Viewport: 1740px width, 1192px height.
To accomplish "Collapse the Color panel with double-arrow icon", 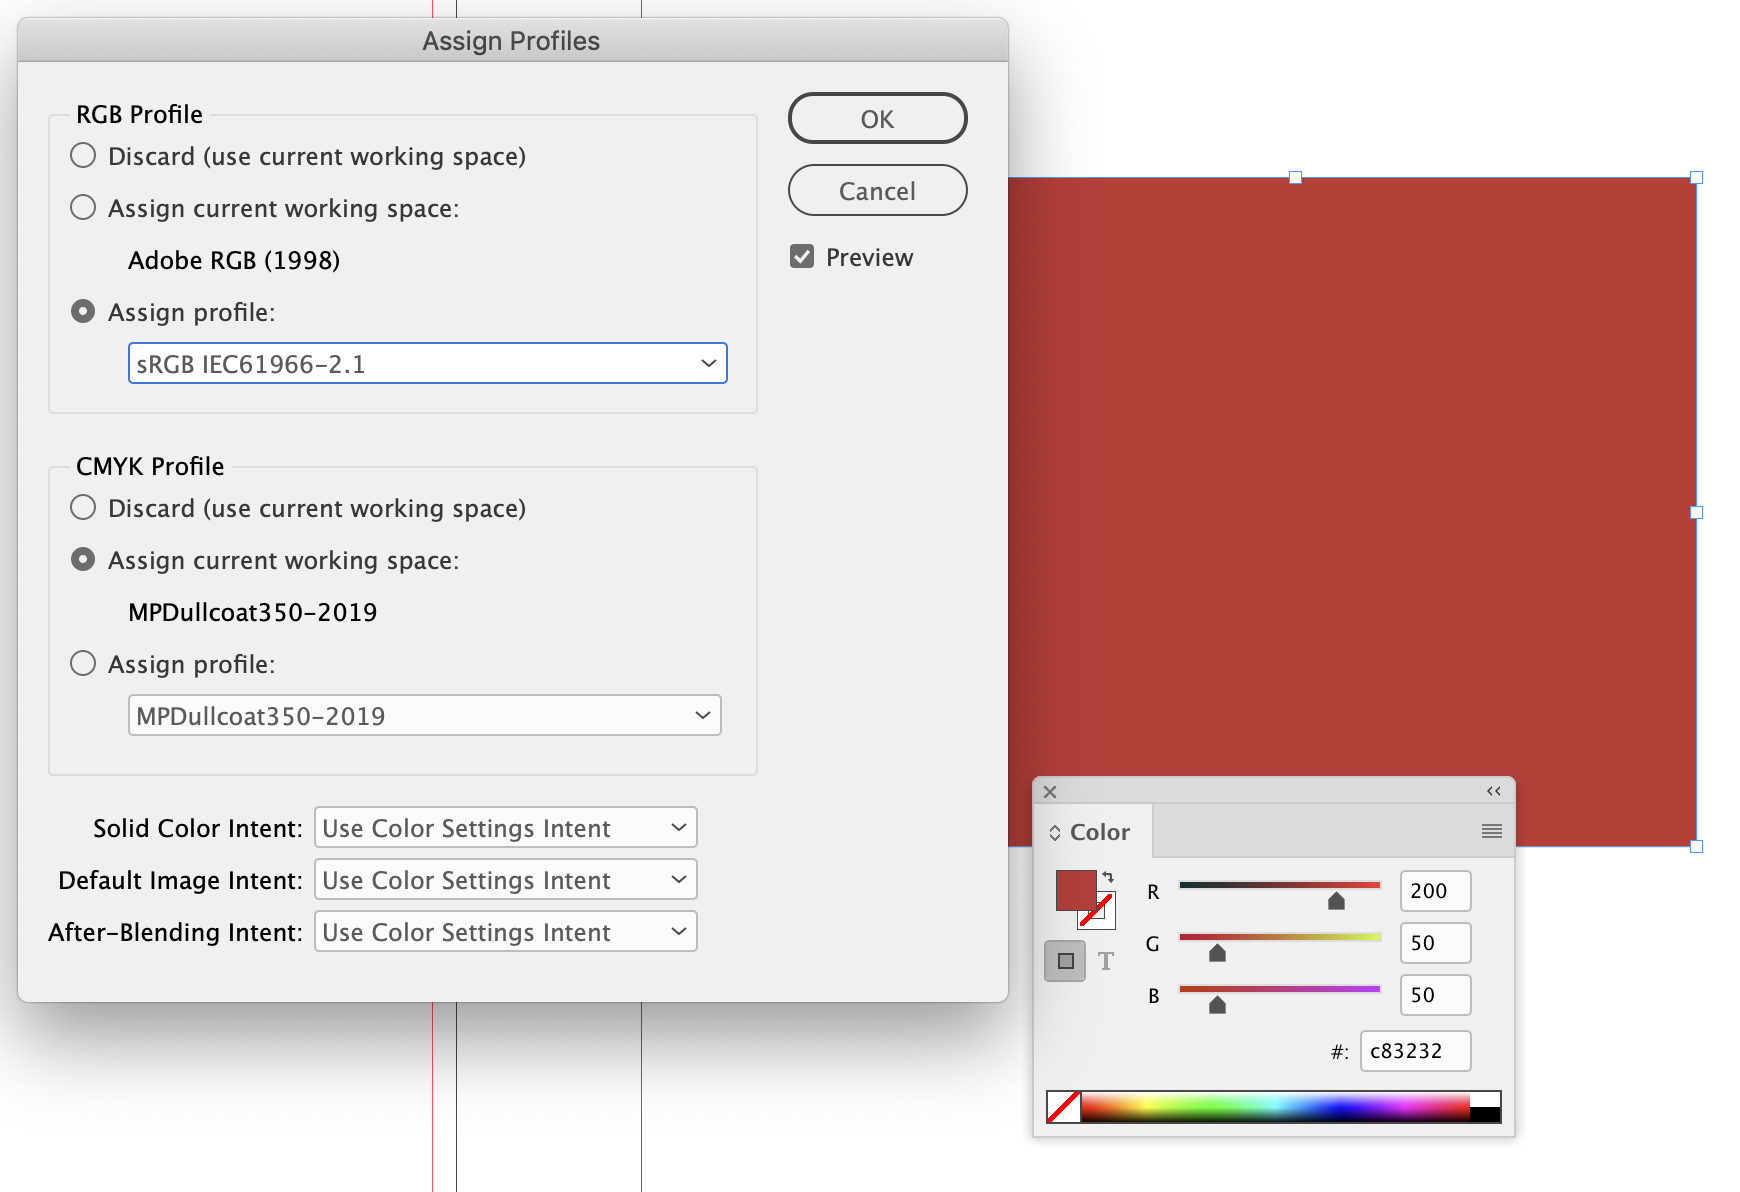I will tap(1493, 790).
